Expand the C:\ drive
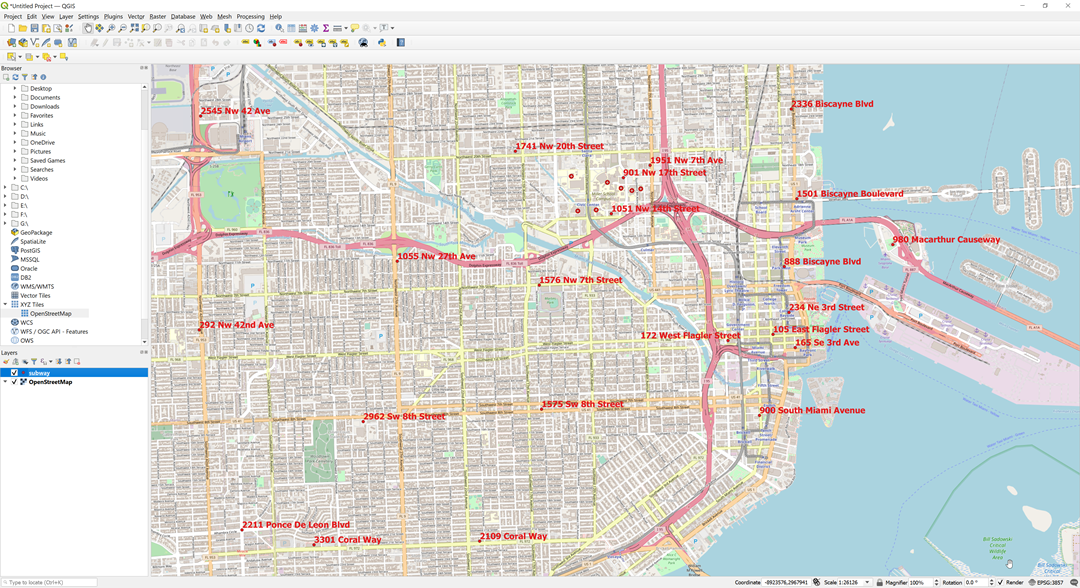 click(x=5, y=187)
